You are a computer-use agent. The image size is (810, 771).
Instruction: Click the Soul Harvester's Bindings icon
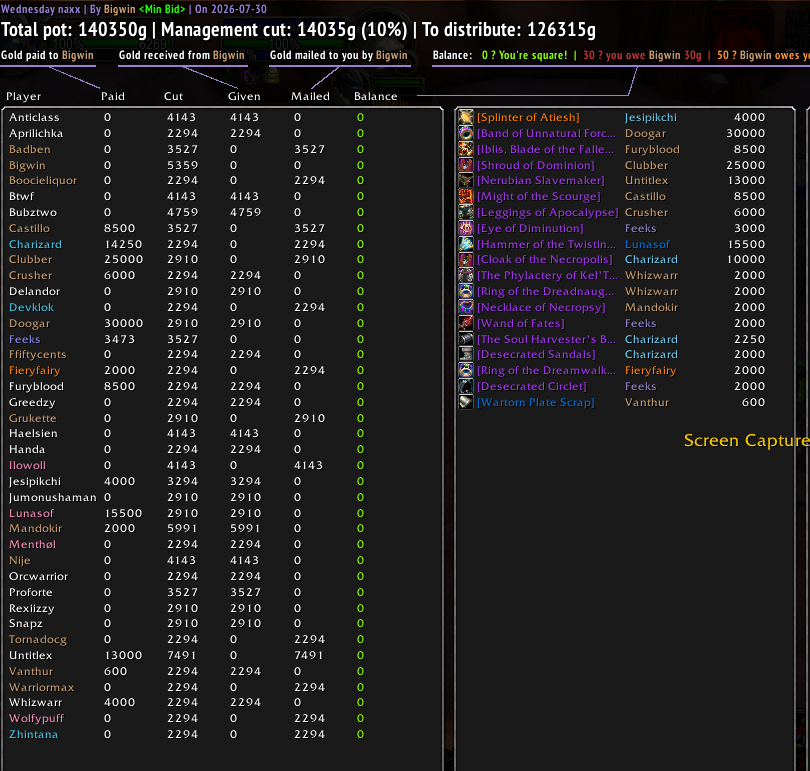(466, 339)
